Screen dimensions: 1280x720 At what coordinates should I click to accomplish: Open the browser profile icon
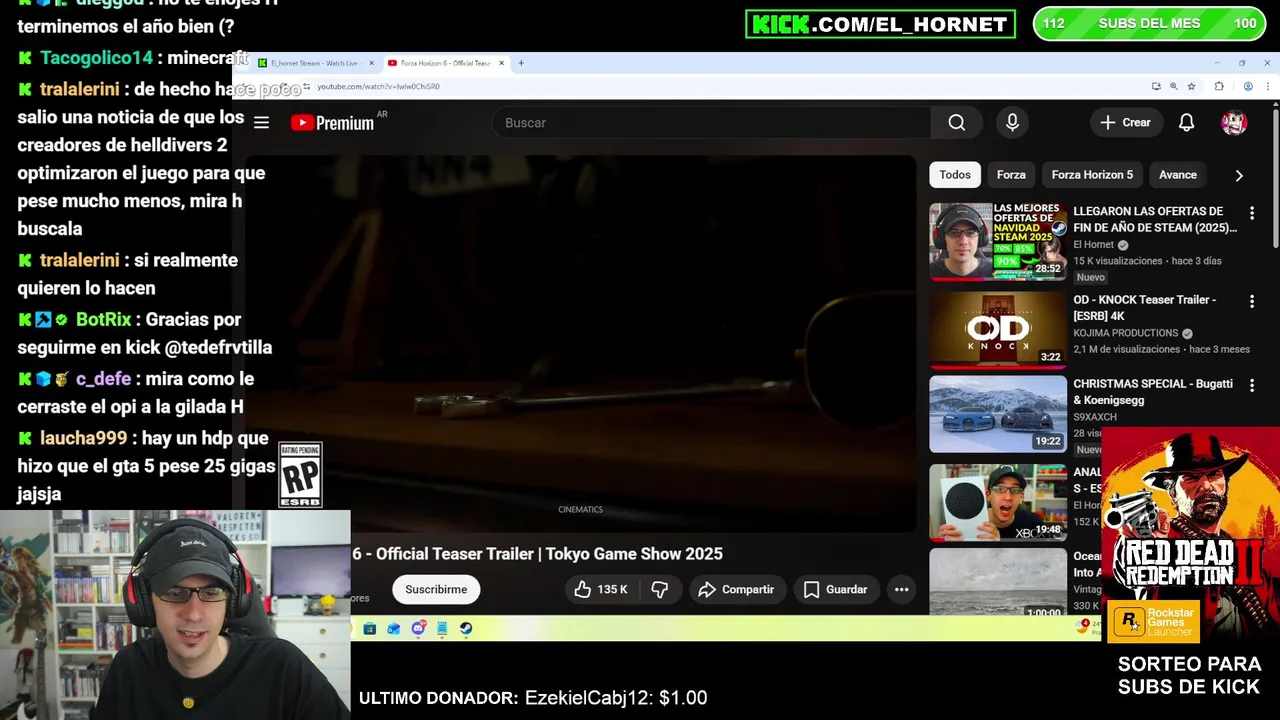(x=1248, y=86)
